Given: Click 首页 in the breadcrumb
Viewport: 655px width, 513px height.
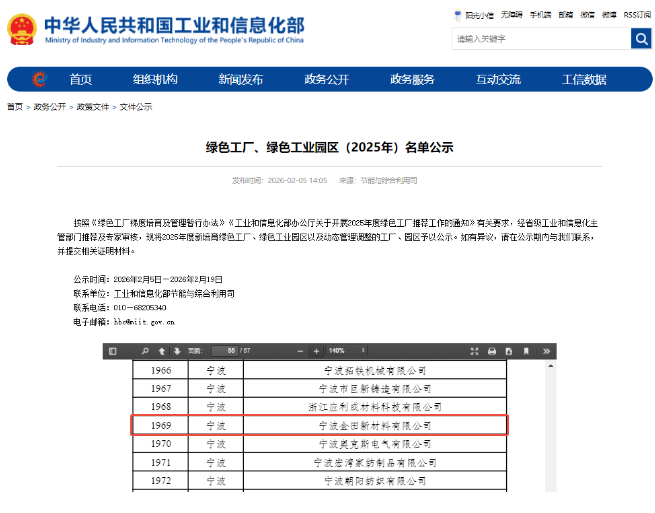Looking at the screenshot, I should pyautogui.click(x=15, y=107).
